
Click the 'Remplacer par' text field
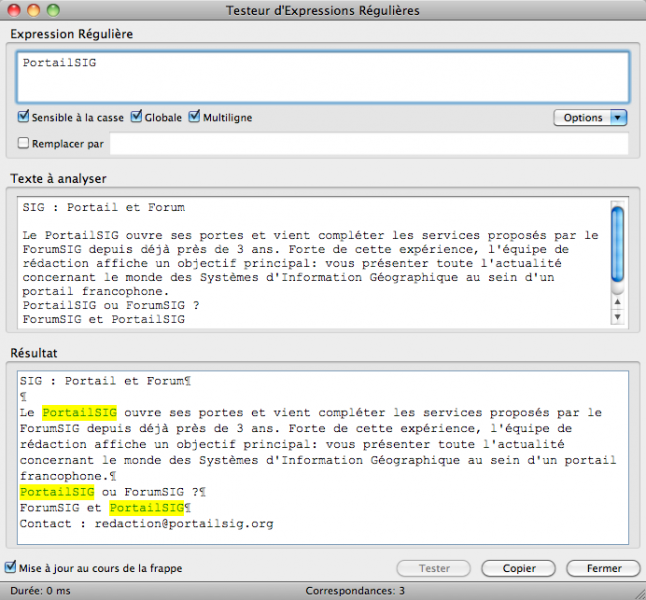368,144
